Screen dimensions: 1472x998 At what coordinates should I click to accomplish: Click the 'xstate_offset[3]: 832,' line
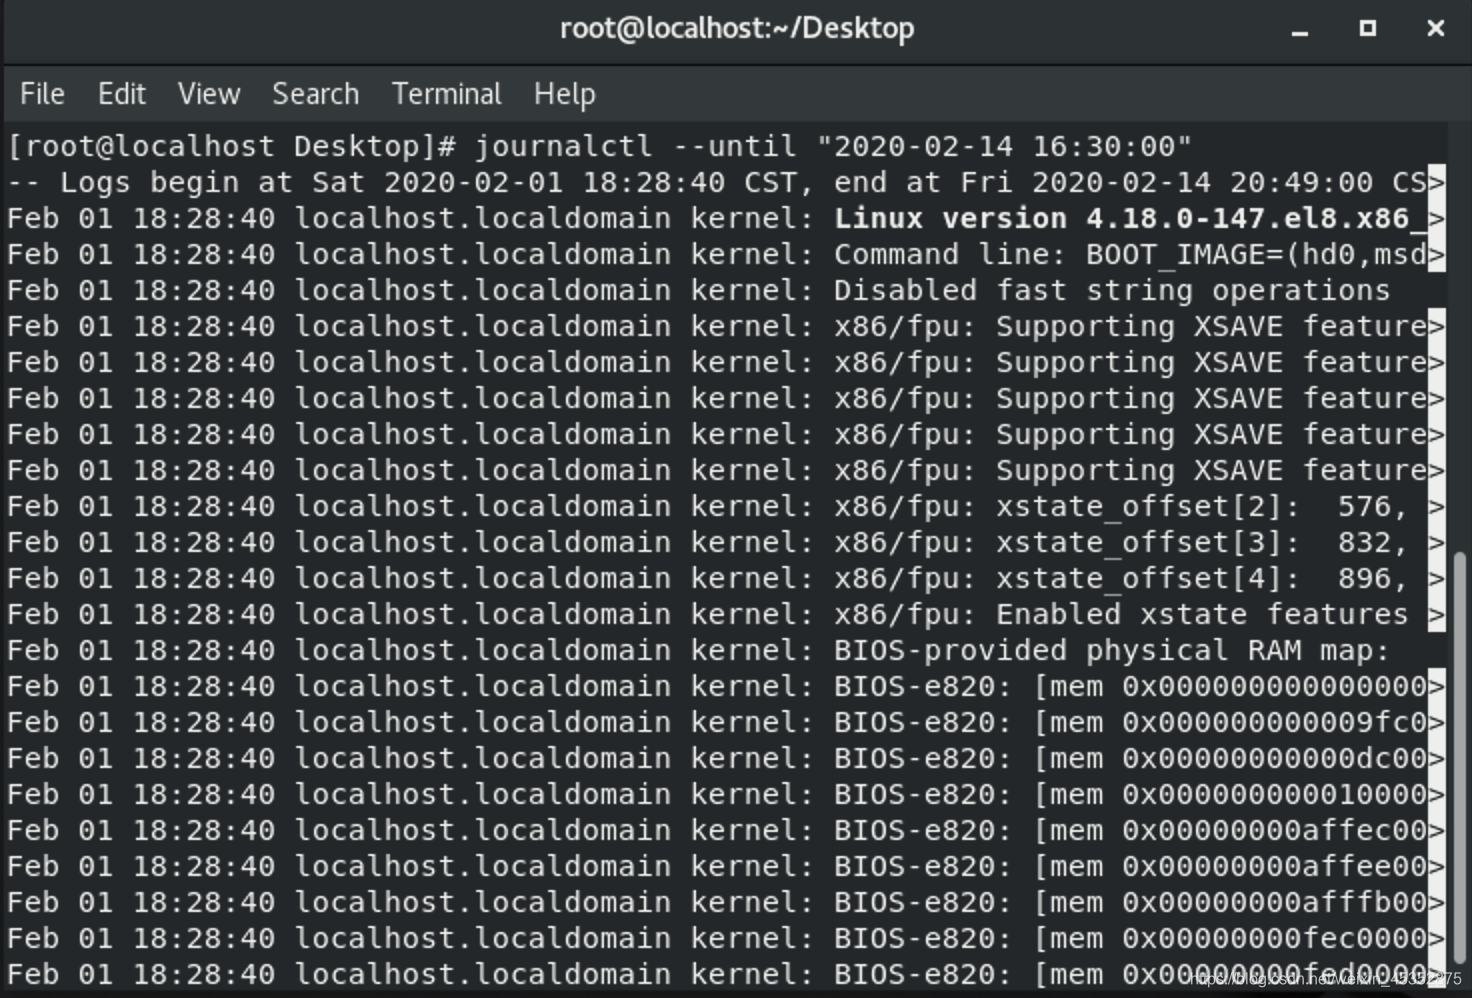pyautogui.click(x=1202, y=542)
